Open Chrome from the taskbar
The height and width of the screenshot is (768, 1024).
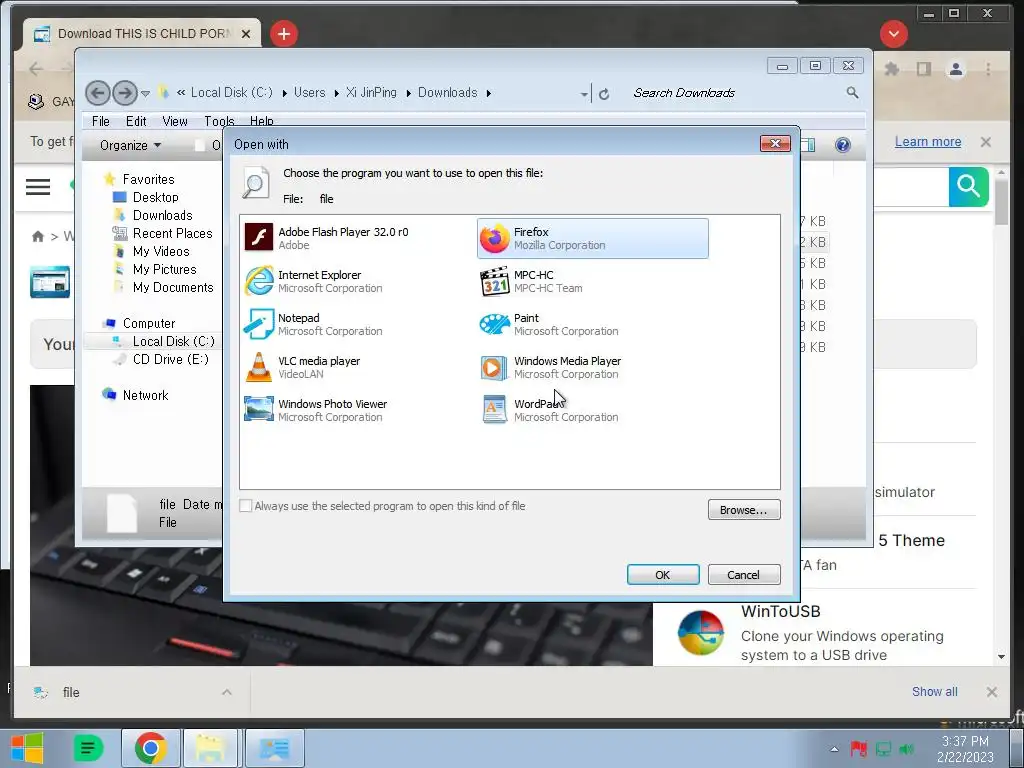tap(151, 748)
